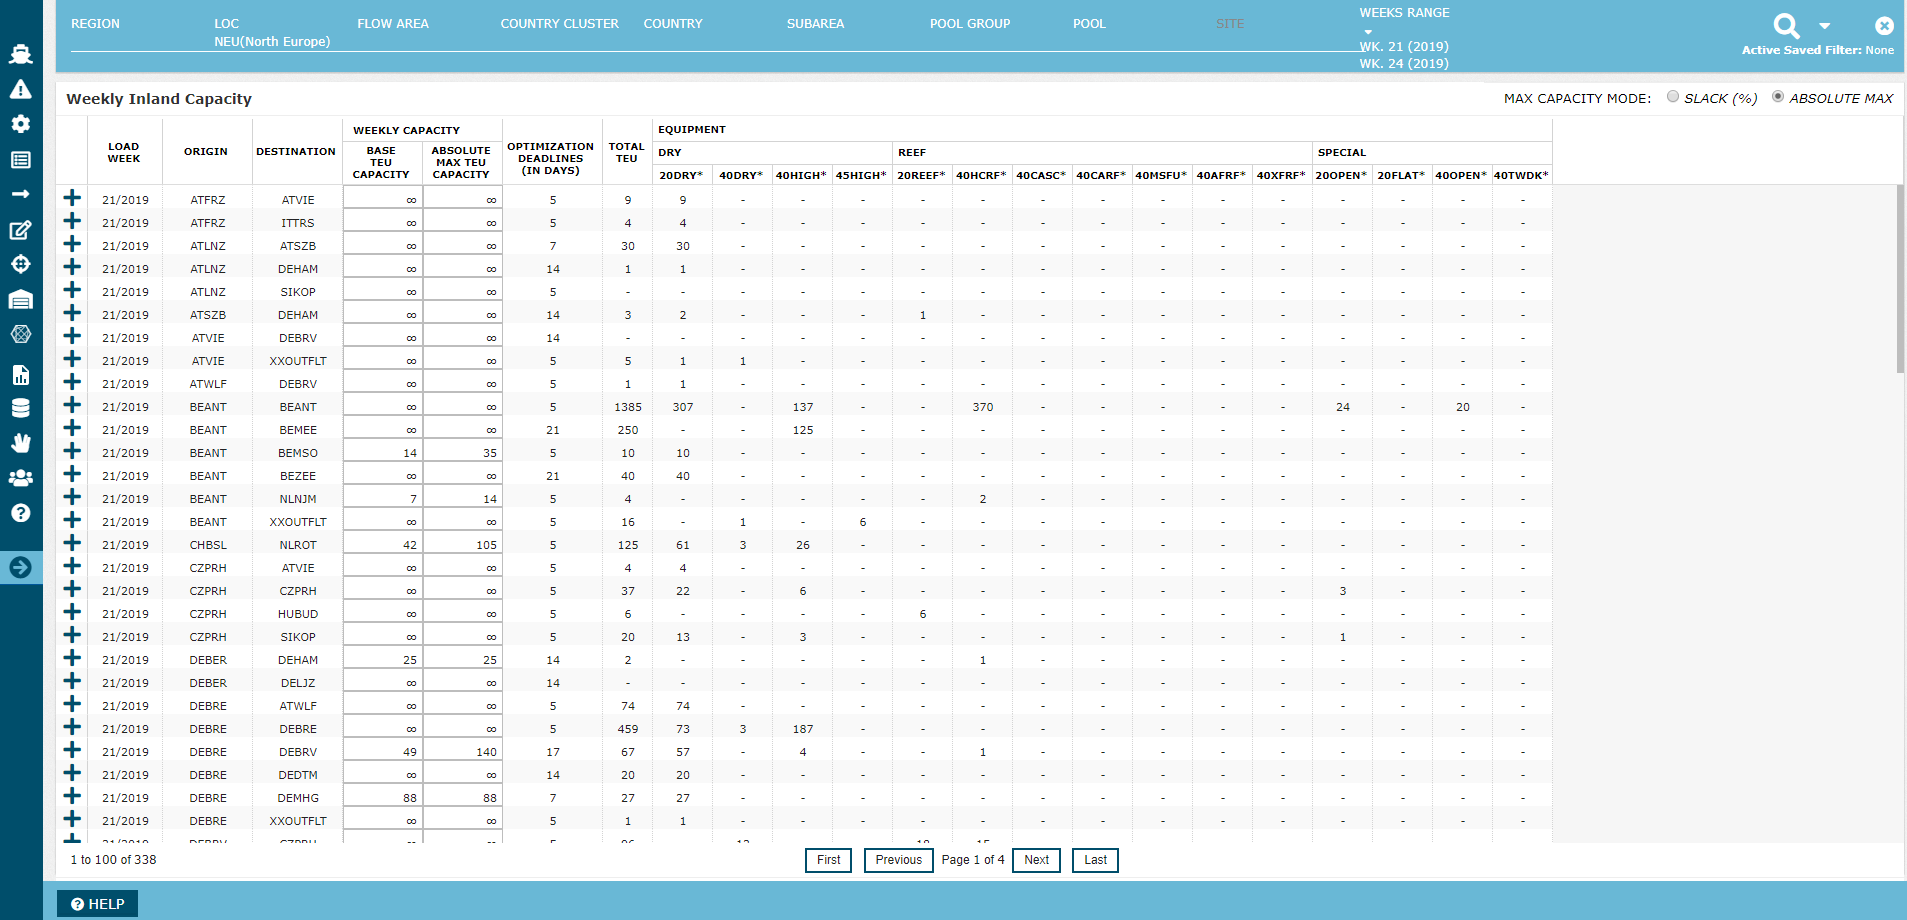Image resolution: width=1907 pixels, height=920 pixels.
Task: Select the SLACK (%) radio button
Action: coord(1673,97)
